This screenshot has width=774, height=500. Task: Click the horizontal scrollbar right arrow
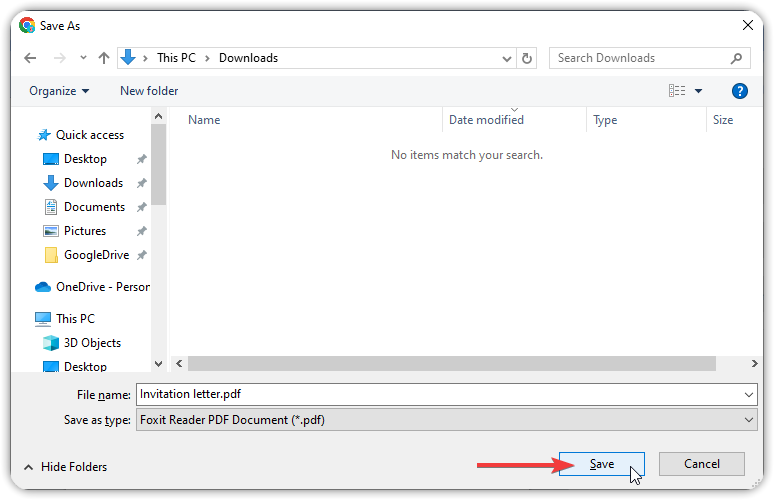click(x=754, y=364)
